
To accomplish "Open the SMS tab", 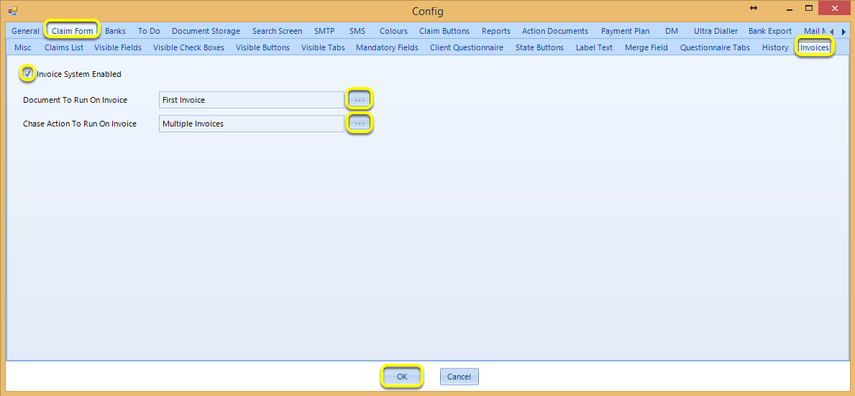I will (357, 31).
